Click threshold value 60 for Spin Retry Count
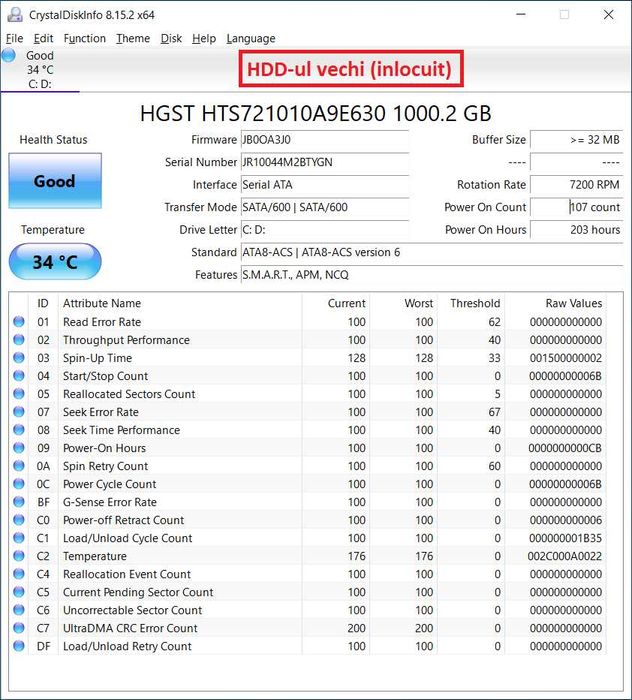632x700 pixels. [x=494, y=466]
